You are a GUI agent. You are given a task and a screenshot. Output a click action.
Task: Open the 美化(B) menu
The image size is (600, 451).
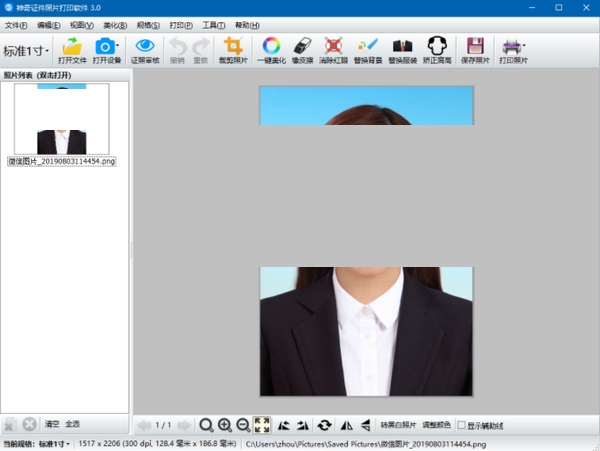[x=115, y=24]
